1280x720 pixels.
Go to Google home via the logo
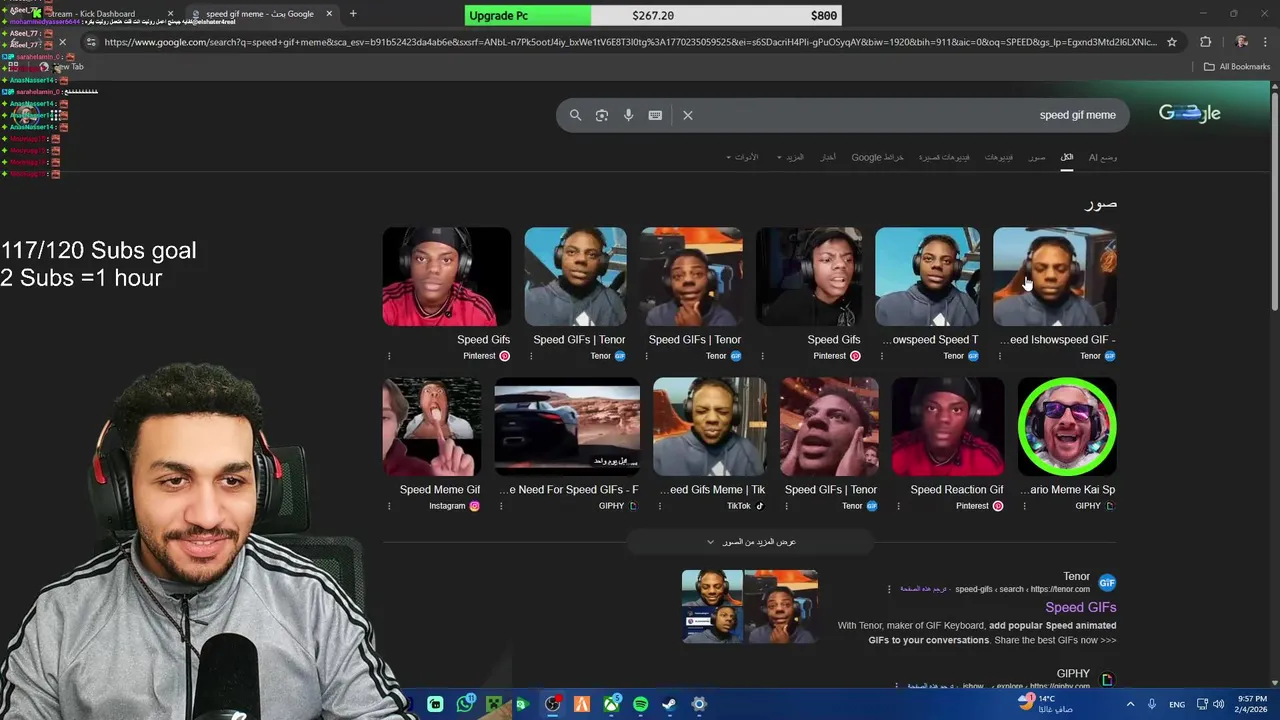point(1189,113)
